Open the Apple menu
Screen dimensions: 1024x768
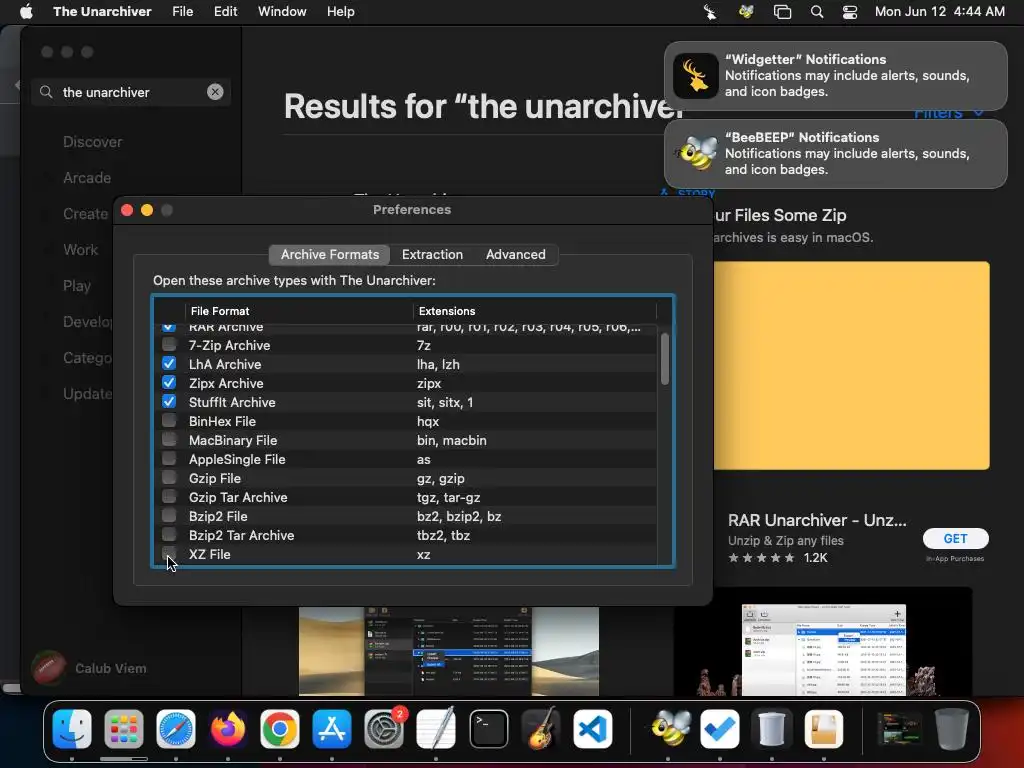[x=26, y=11]
